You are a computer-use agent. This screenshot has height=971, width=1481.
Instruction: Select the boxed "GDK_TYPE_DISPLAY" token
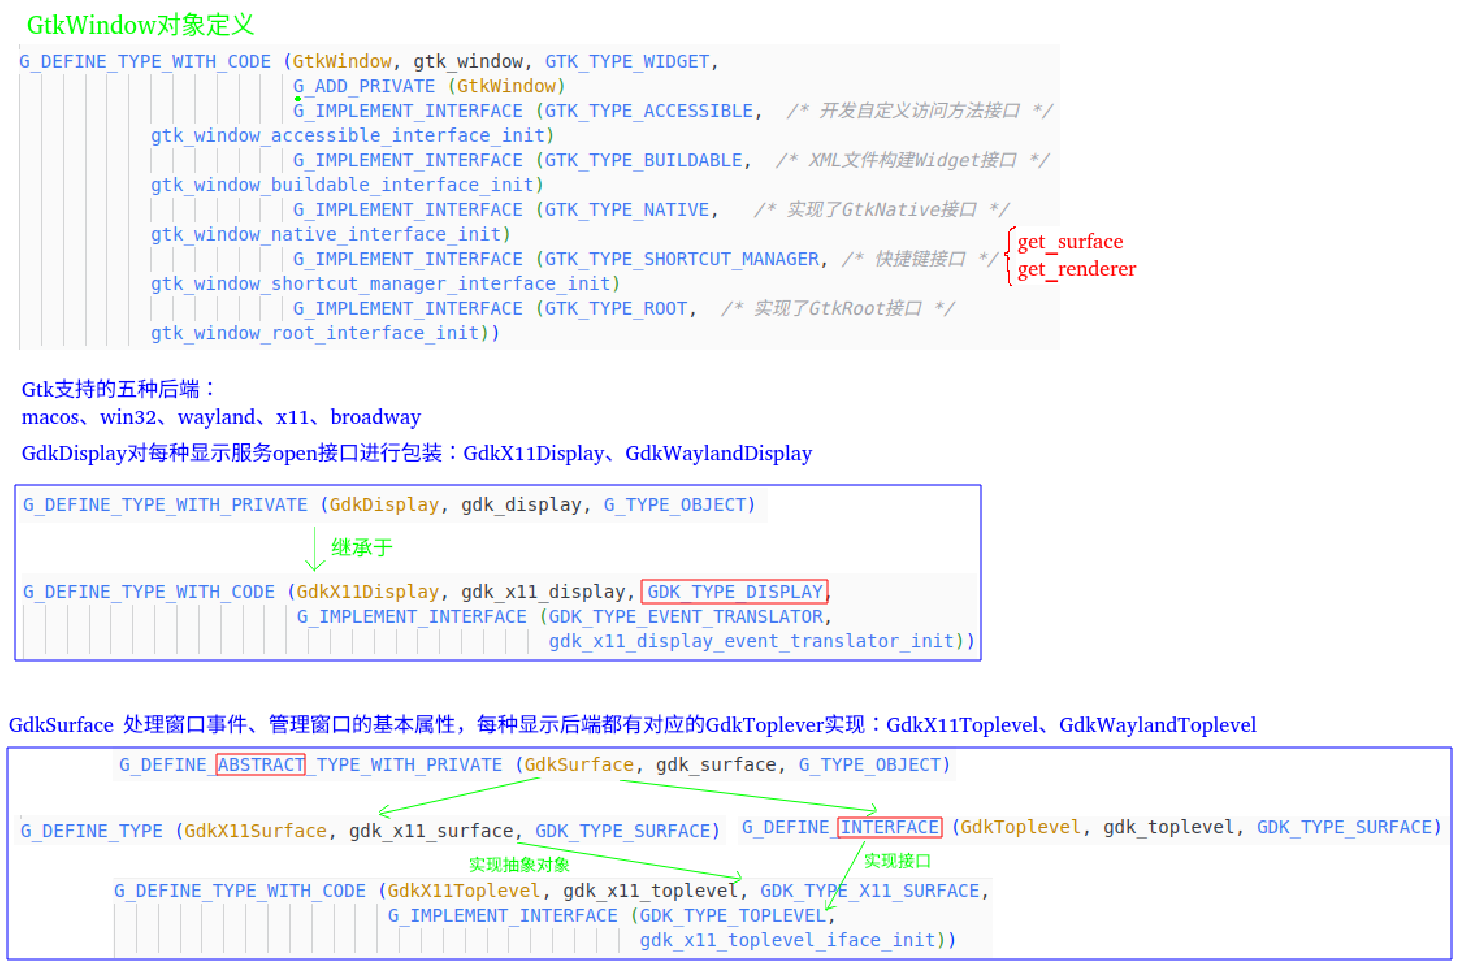click(x=735, y=592)
